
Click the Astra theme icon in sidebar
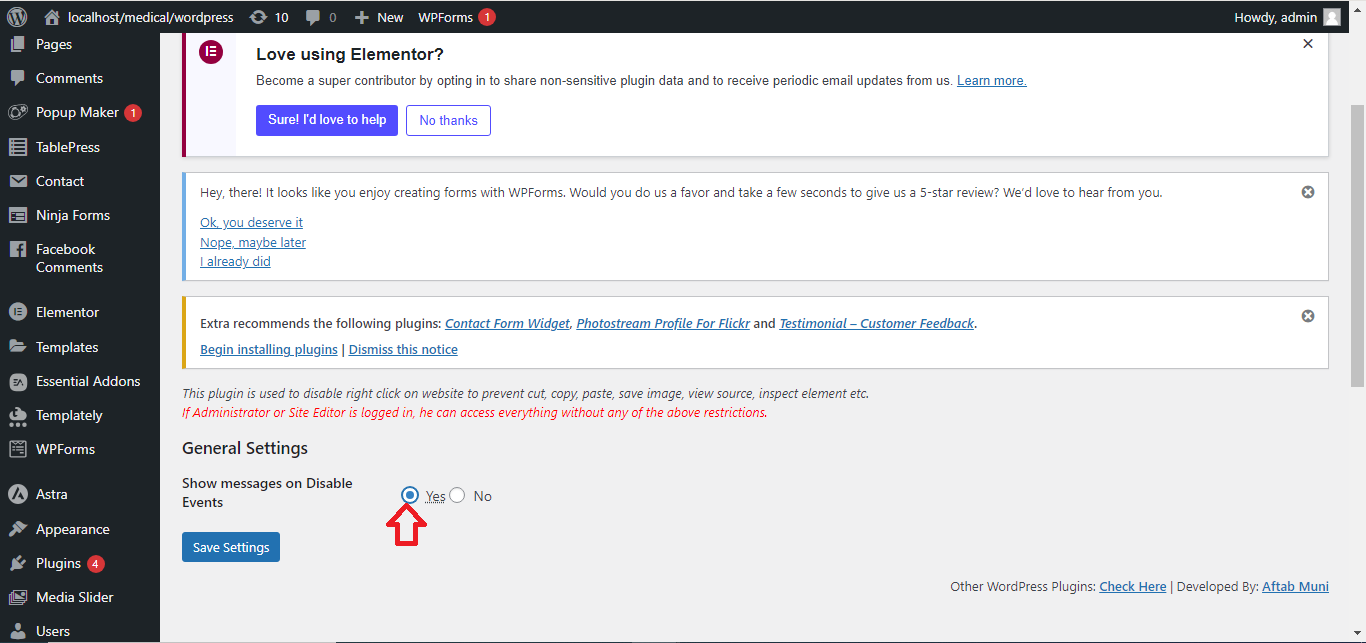[x=17, y=494]
